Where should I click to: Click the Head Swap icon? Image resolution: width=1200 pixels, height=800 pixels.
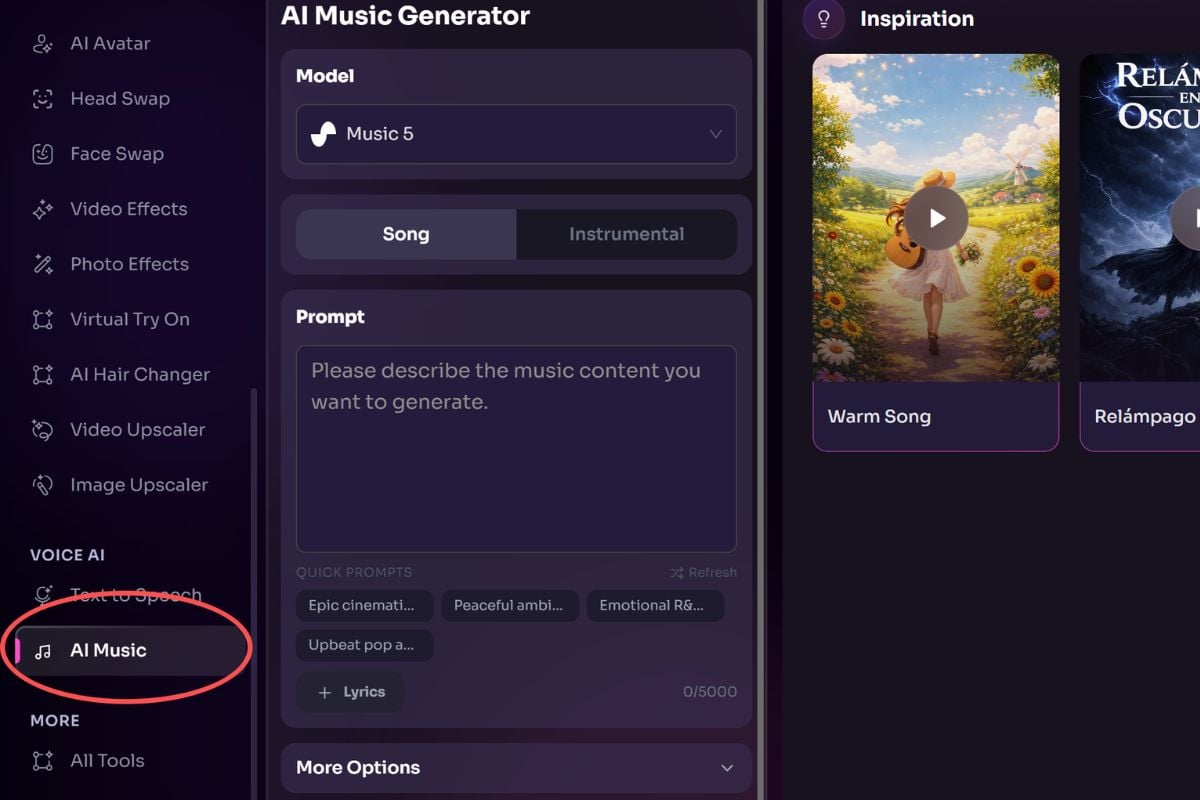(x=42, y=99)
